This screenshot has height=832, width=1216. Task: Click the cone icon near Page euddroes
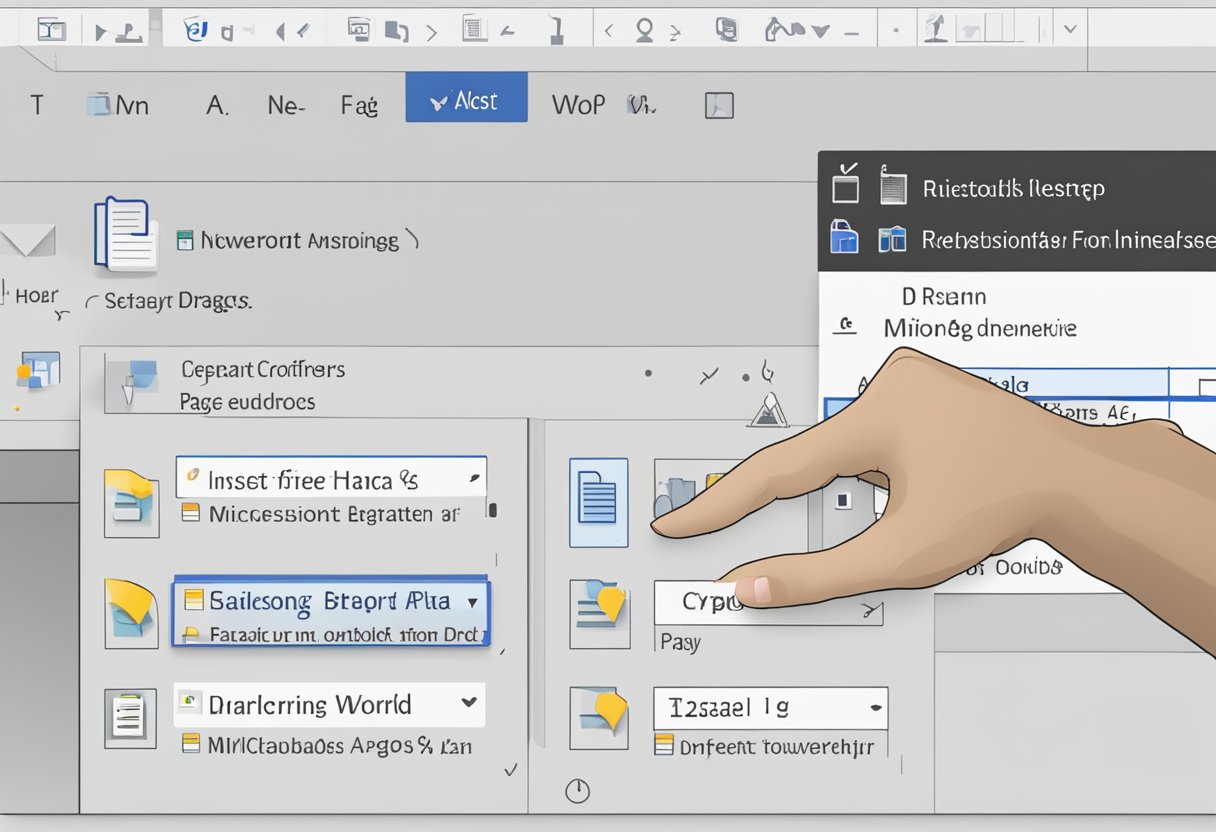point(767,409)
